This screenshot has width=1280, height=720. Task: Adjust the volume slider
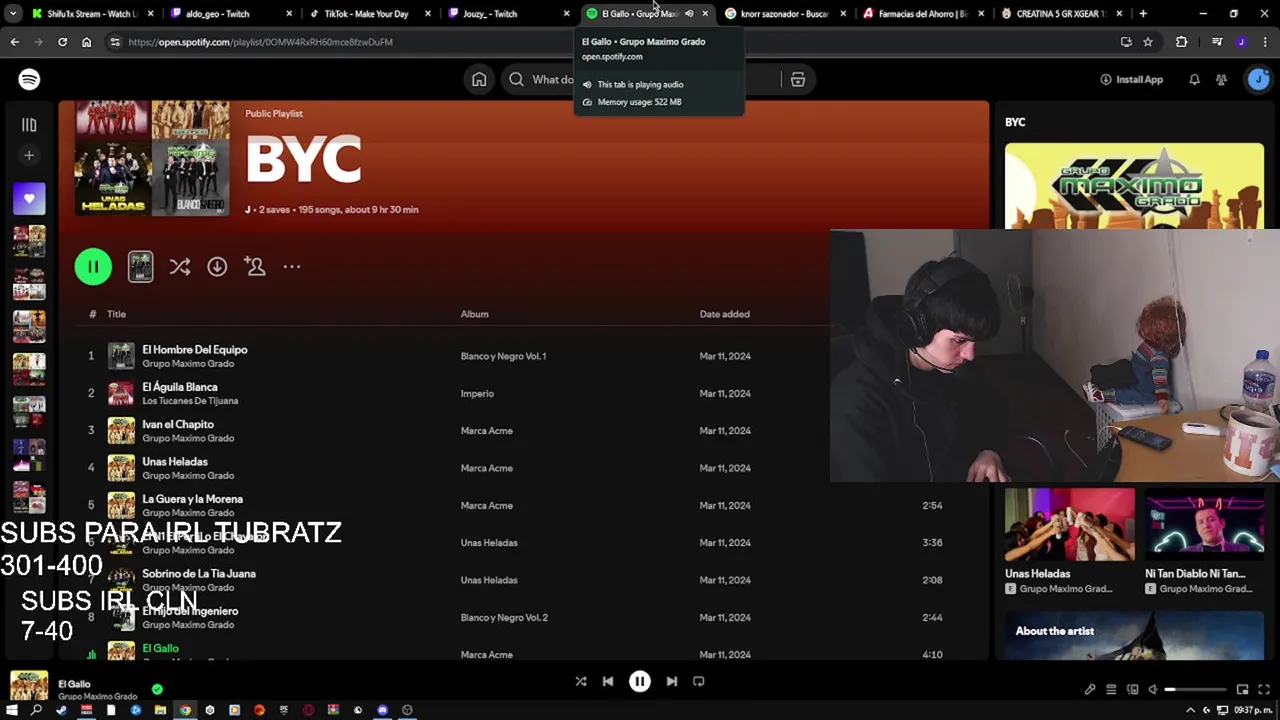pyautogui.click(x=1196, y=689)
